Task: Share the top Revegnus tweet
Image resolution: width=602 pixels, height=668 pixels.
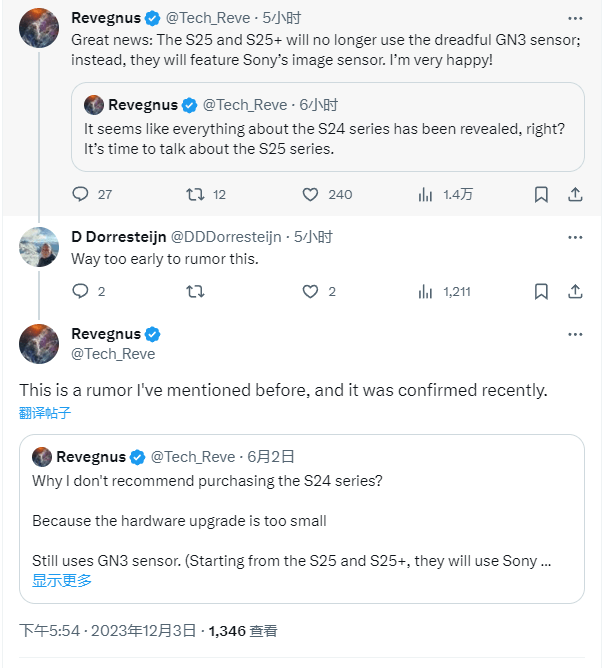Action: coord(576,194)
